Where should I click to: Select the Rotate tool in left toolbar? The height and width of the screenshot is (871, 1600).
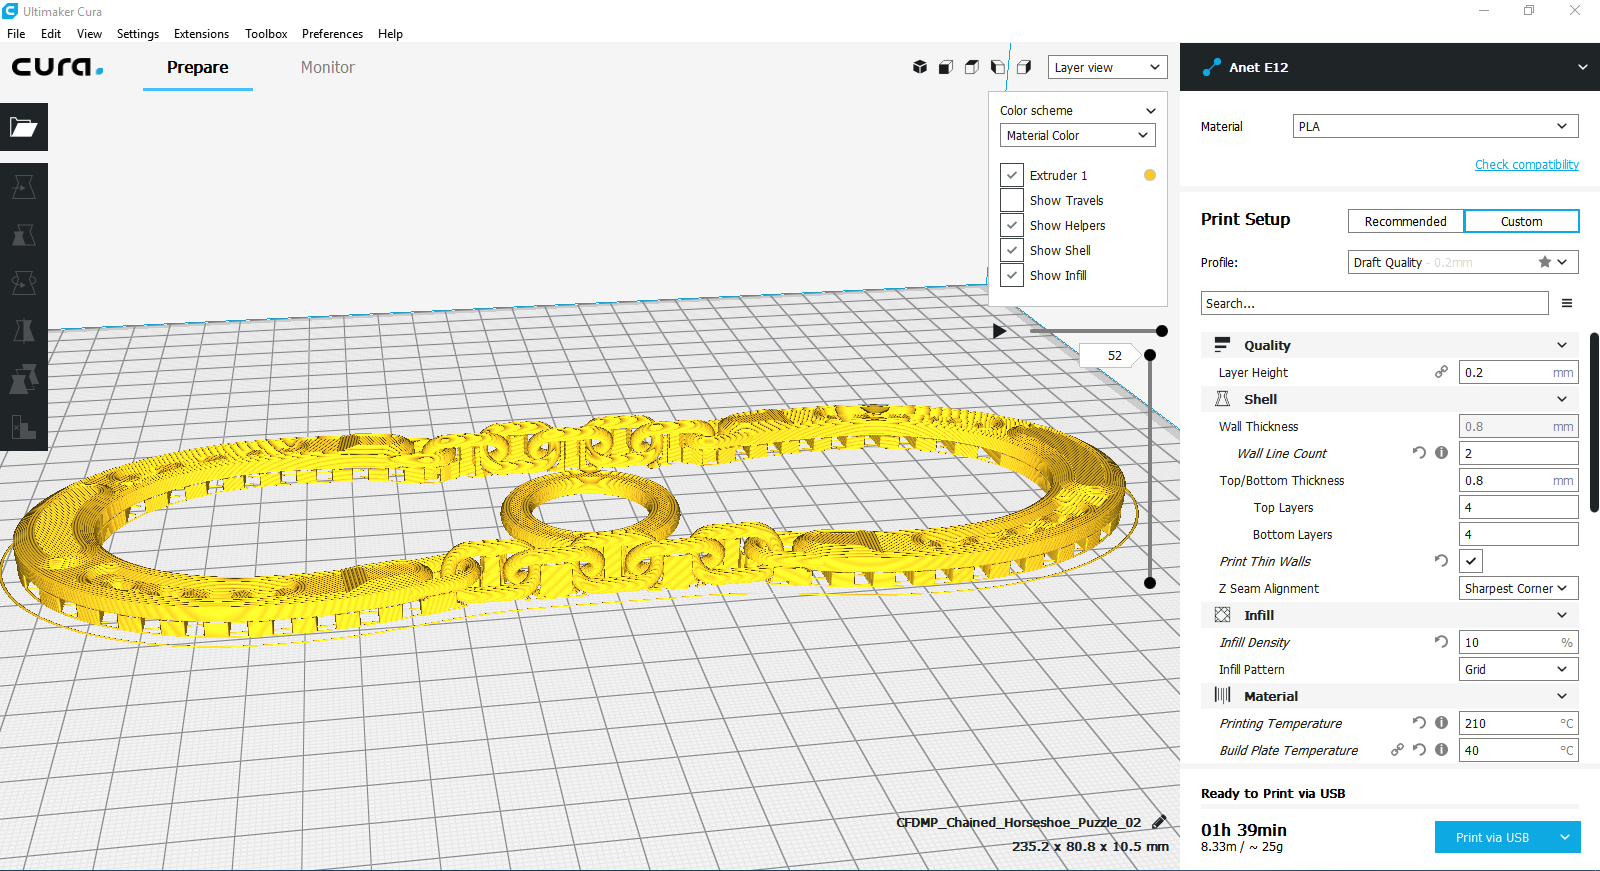coord(24,283)
